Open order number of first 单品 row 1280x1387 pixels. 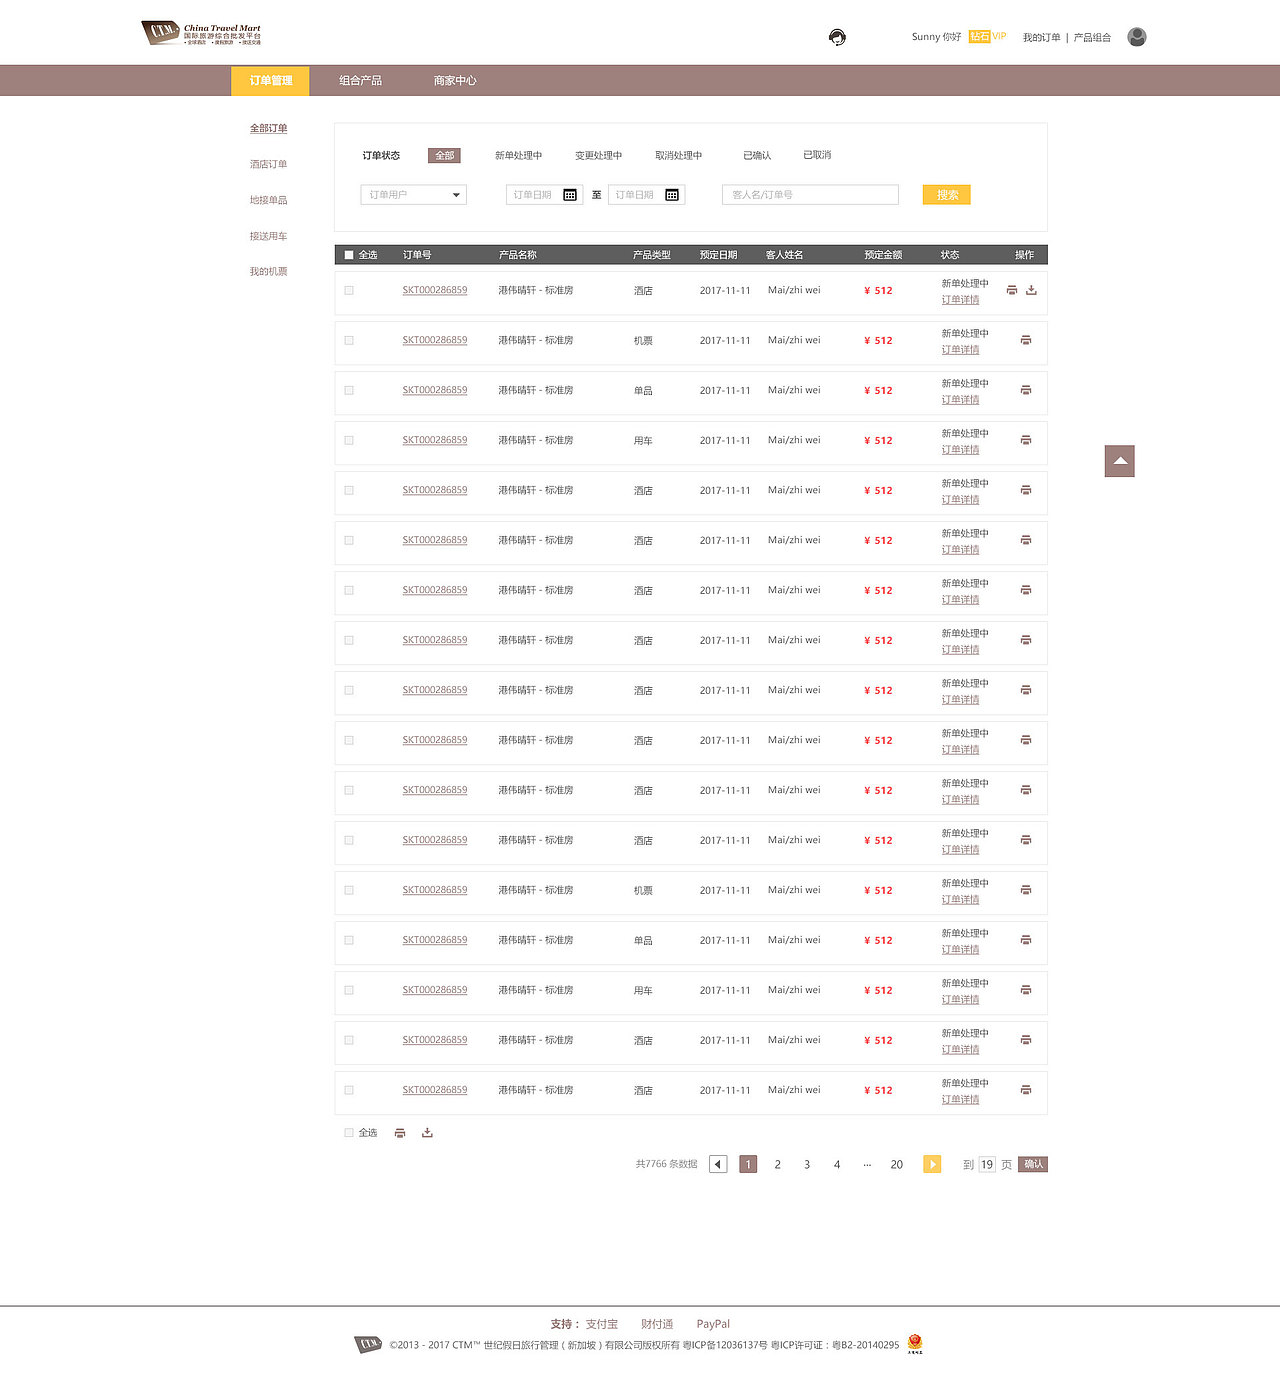click(435, 390)
